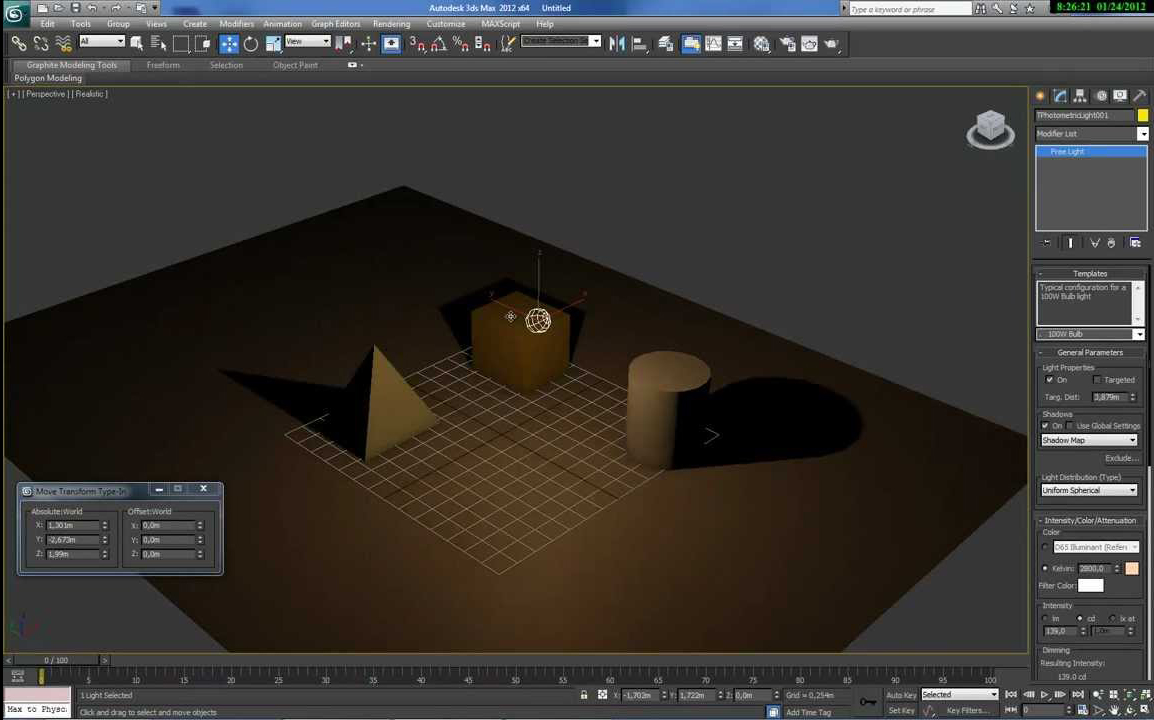Open the Hierarchy command panel tab
This screenshot has height=720, width=1154.
[1080, 96]
